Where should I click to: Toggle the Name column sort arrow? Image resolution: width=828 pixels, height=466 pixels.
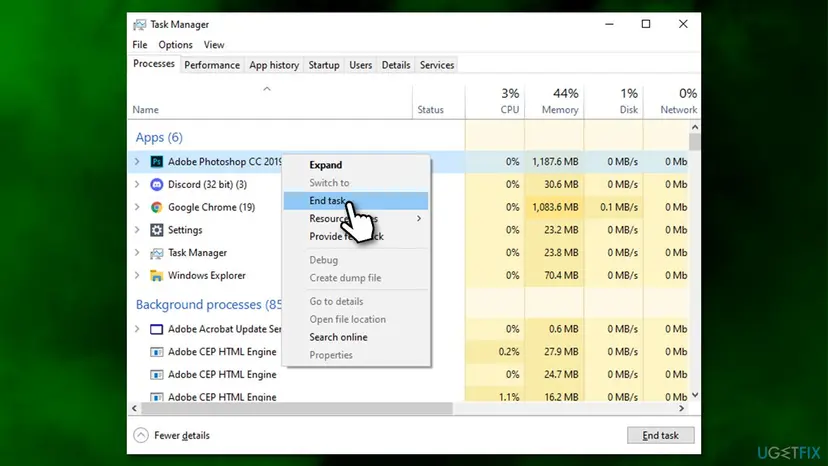point(267,89)
